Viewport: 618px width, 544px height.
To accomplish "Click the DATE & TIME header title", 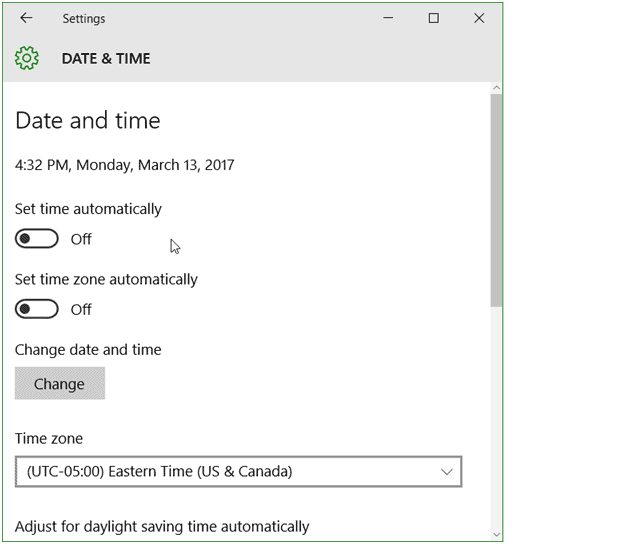I will 106,59.
